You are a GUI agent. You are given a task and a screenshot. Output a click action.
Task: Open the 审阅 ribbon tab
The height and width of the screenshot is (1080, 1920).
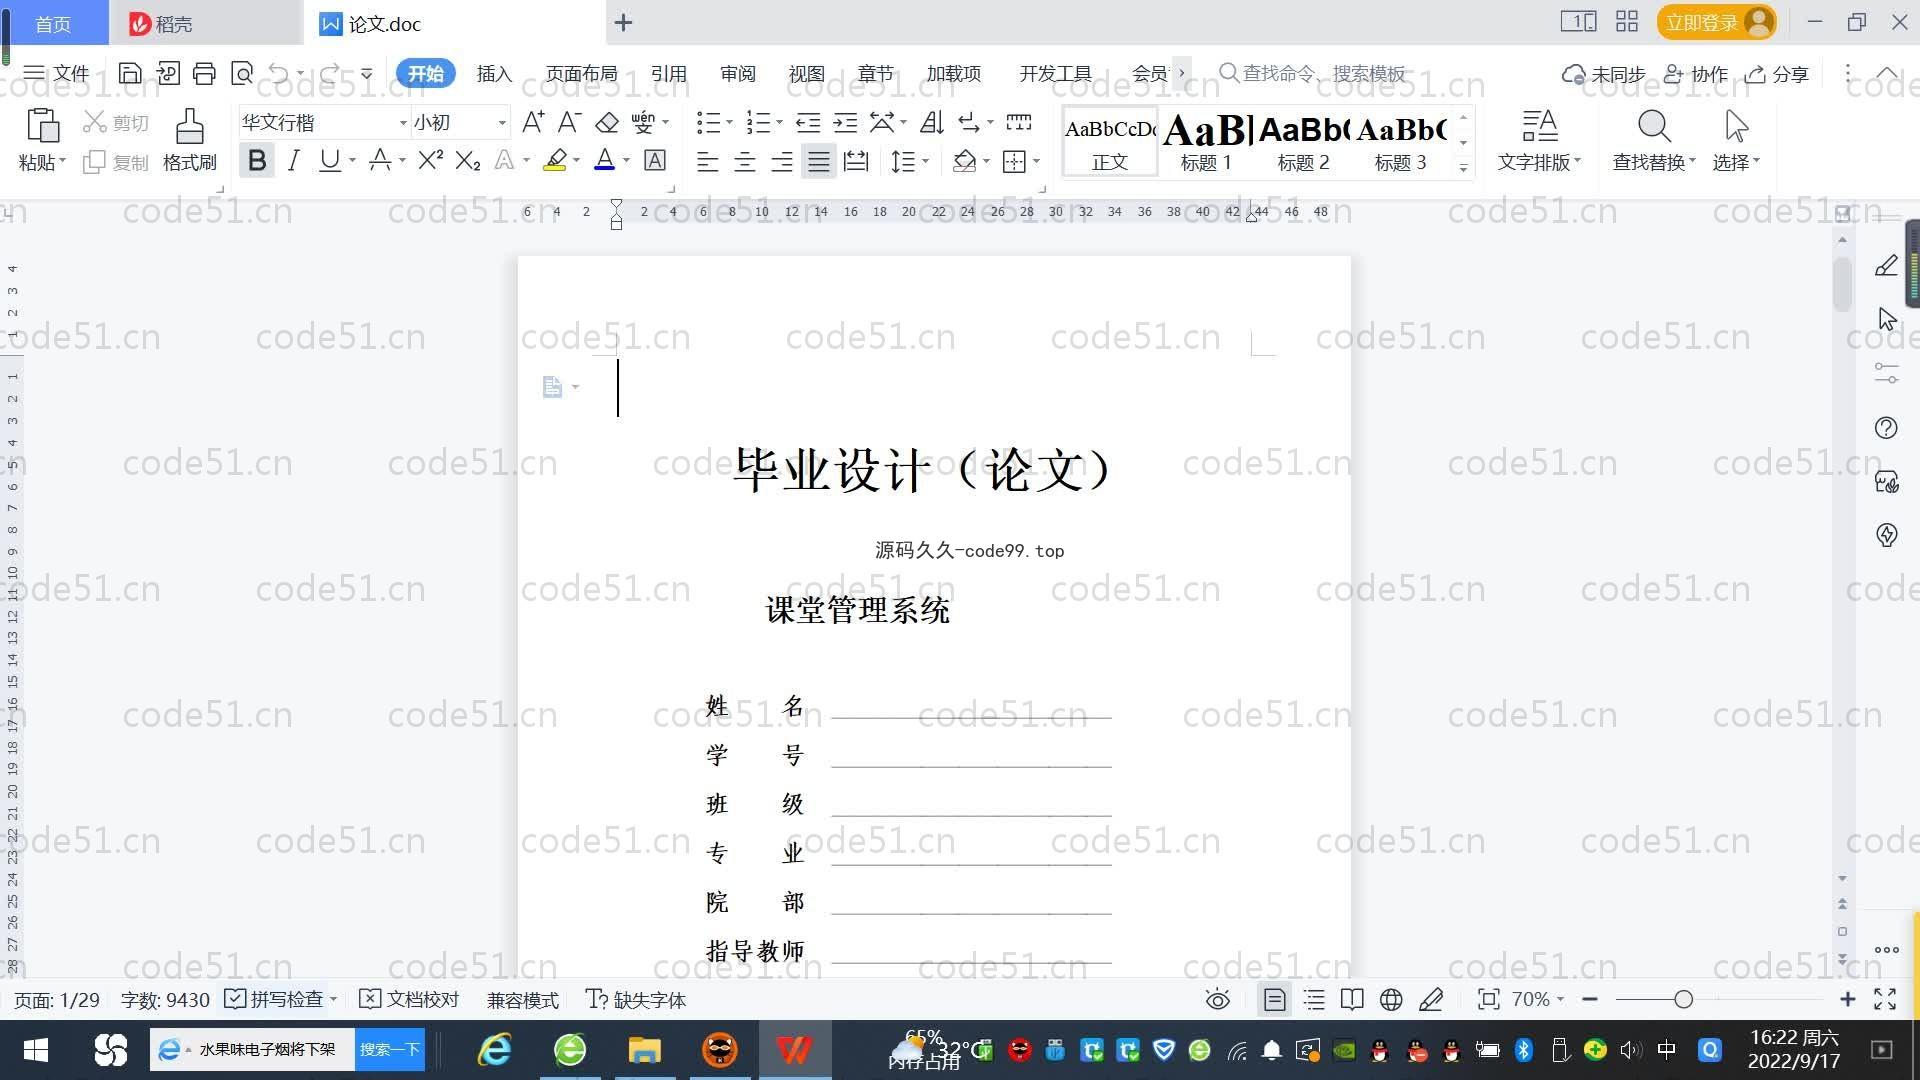738,73
